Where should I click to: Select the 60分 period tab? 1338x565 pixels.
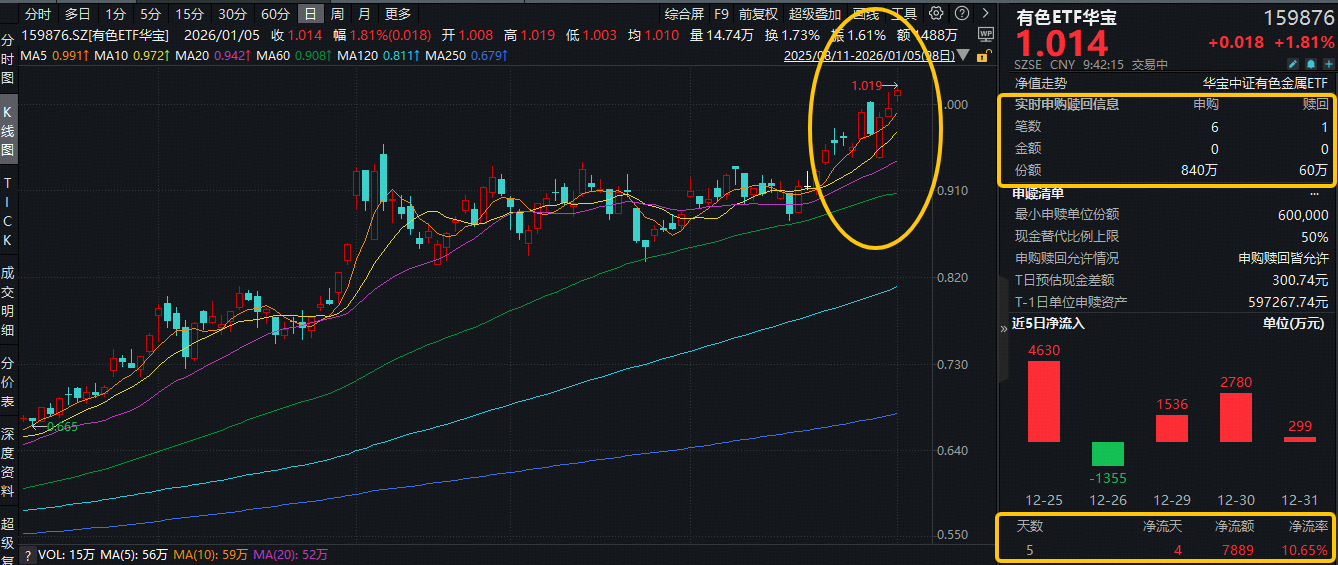coord(275,14)
